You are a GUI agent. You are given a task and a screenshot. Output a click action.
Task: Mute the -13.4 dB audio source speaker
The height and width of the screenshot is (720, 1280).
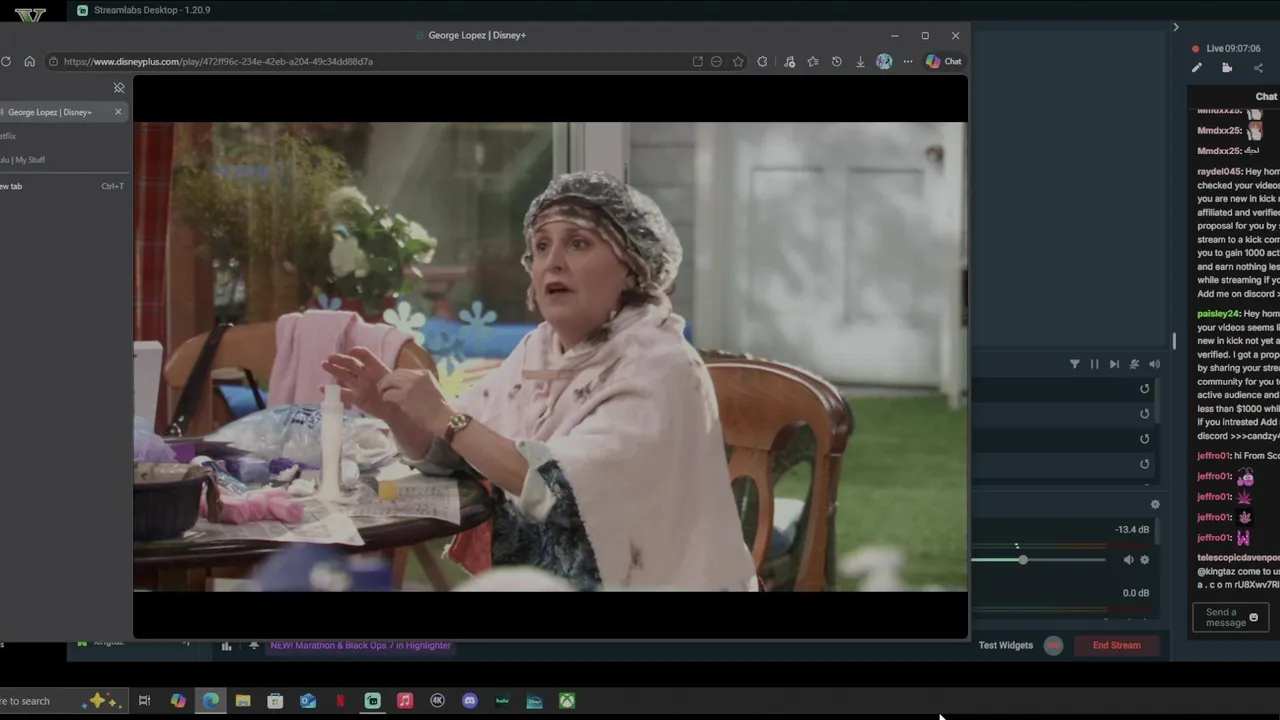coord(1128,560)
